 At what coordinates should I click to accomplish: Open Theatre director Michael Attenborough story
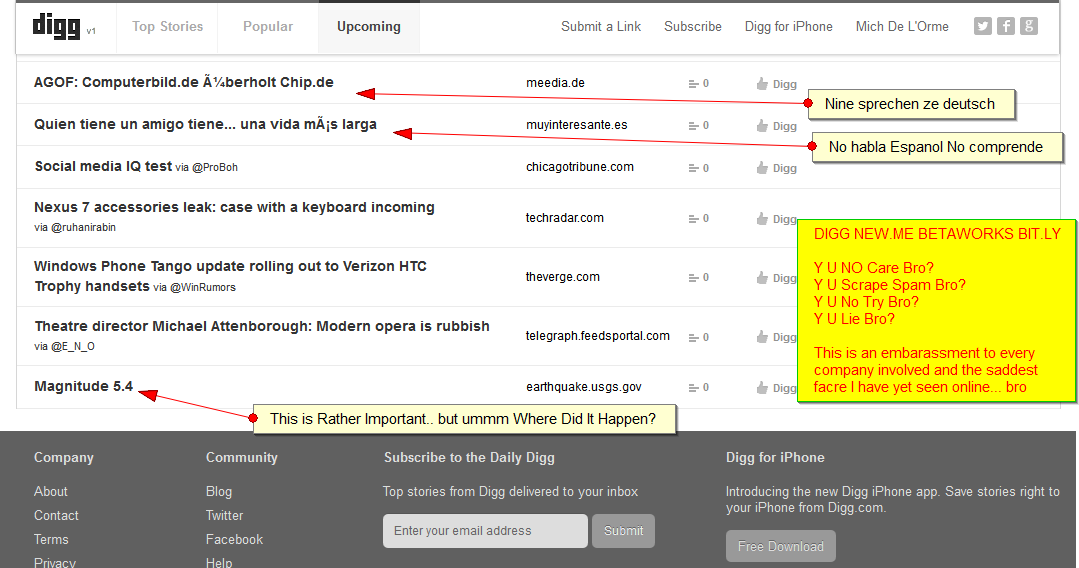pyautogui.click(x=262, y=326)
